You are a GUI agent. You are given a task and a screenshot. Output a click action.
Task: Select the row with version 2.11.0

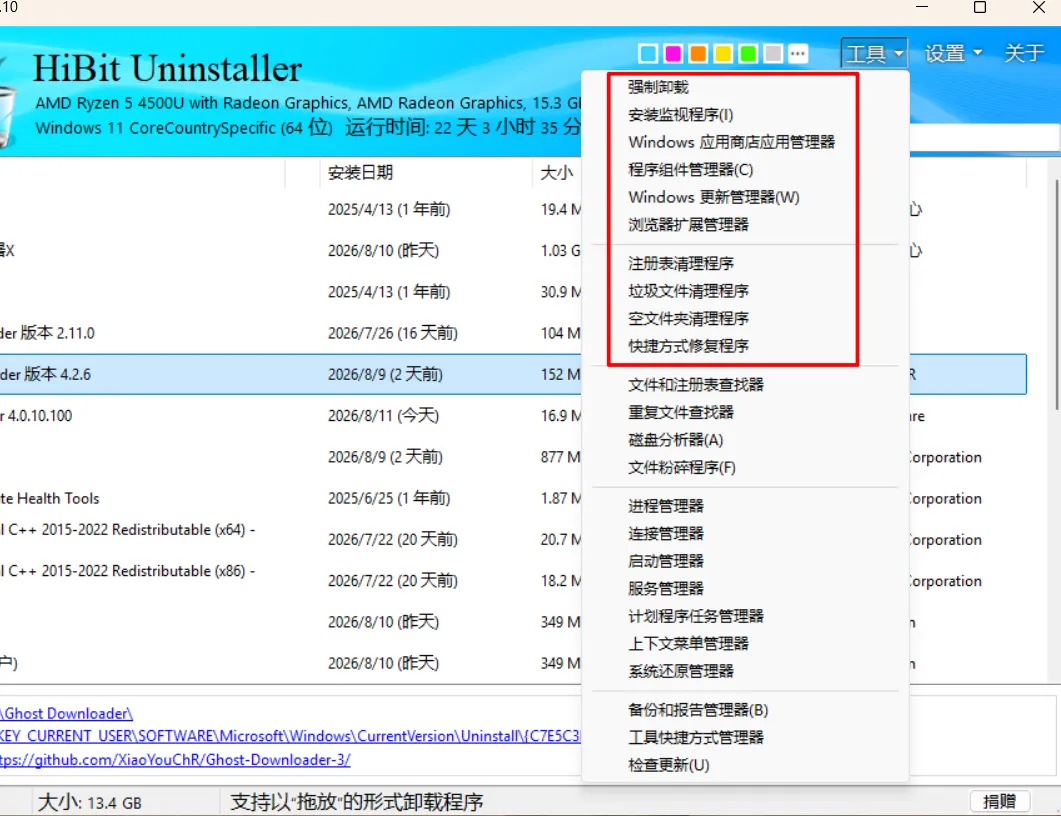(x=291, y=333)
